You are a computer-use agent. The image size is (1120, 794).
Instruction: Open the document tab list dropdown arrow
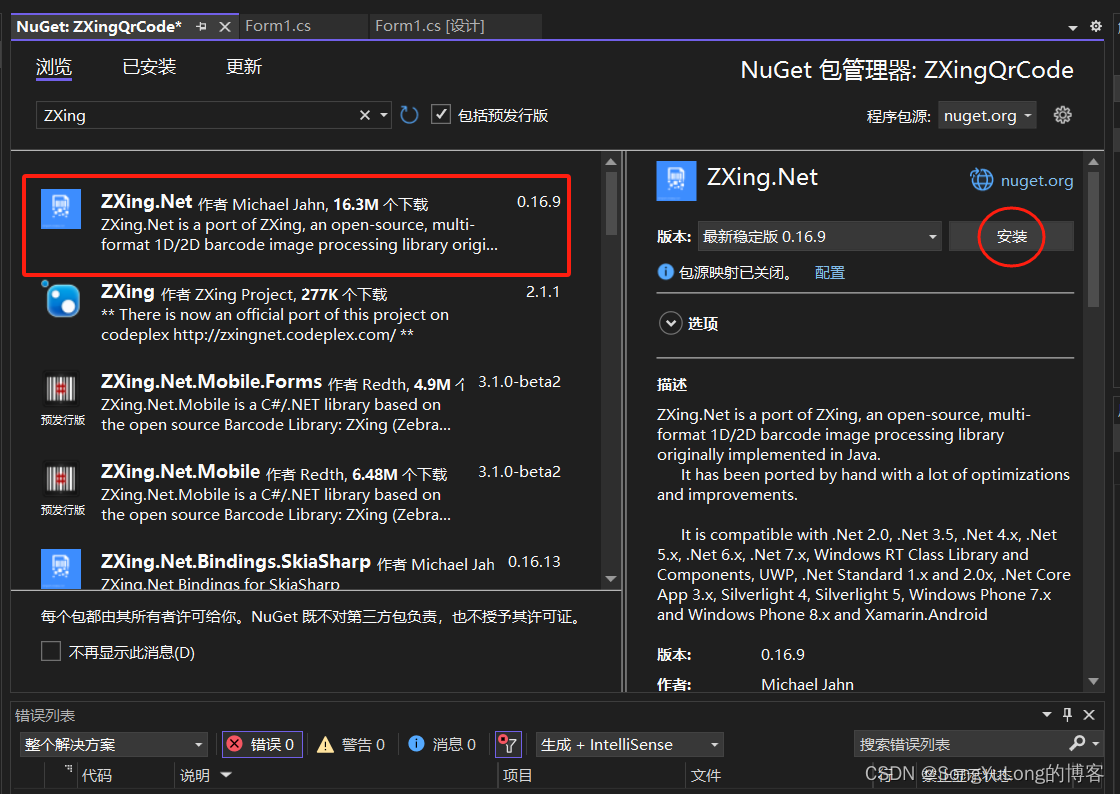click(1073, 28)
